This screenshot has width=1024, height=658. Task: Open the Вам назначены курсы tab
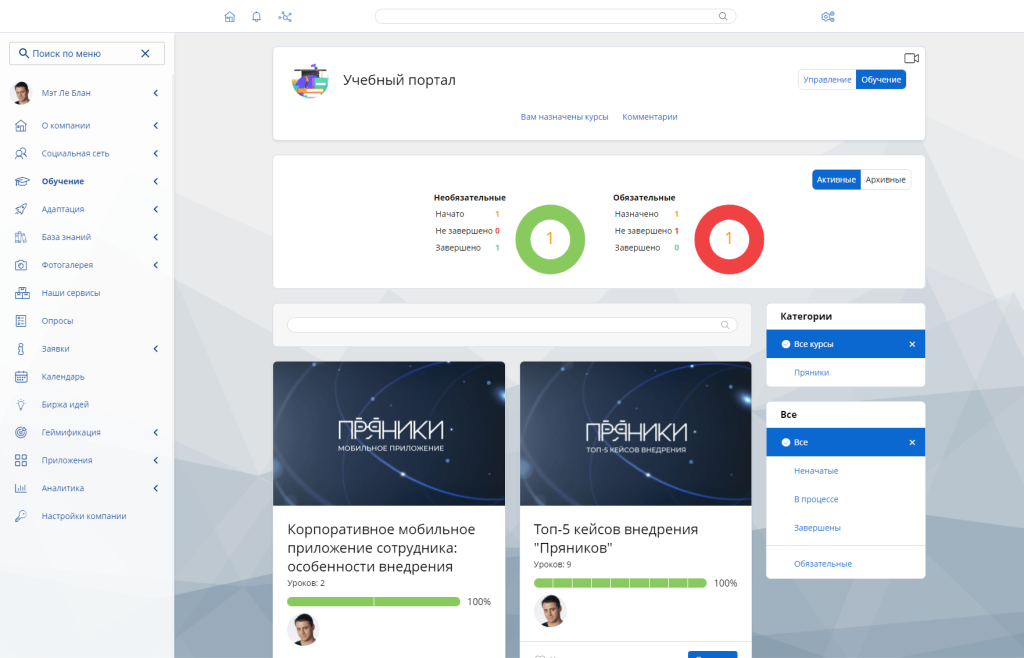pyautogui.click(x=564, y=117)
